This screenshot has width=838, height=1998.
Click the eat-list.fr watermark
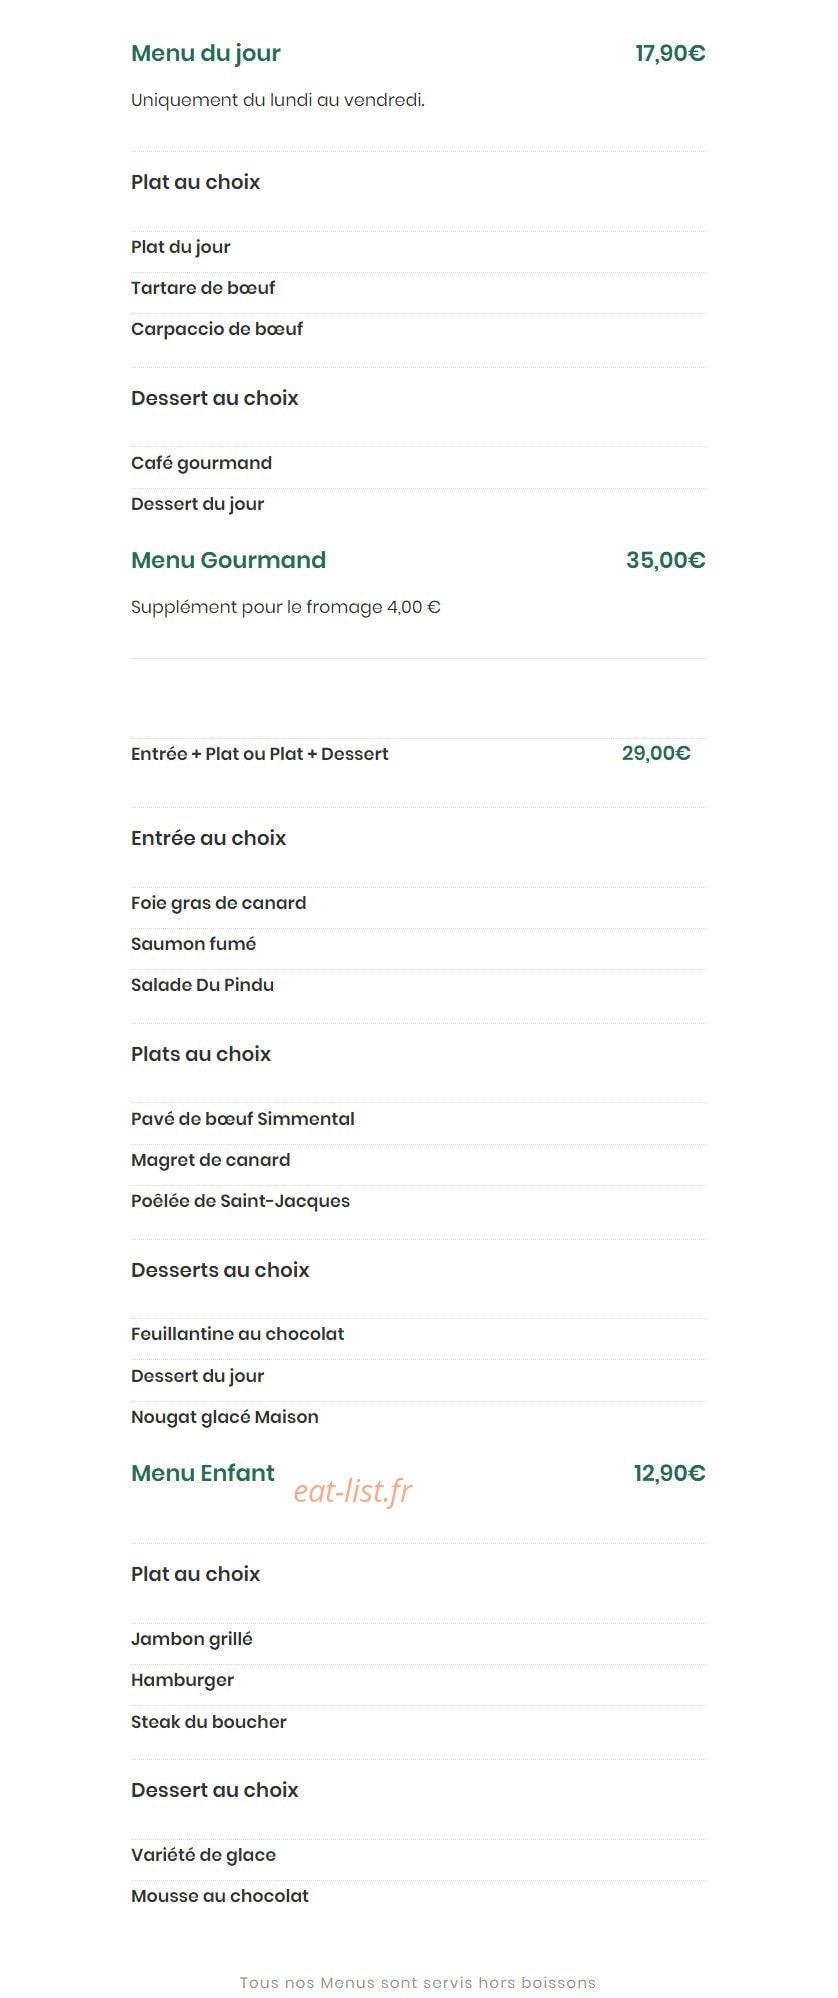click(353, 1491)
